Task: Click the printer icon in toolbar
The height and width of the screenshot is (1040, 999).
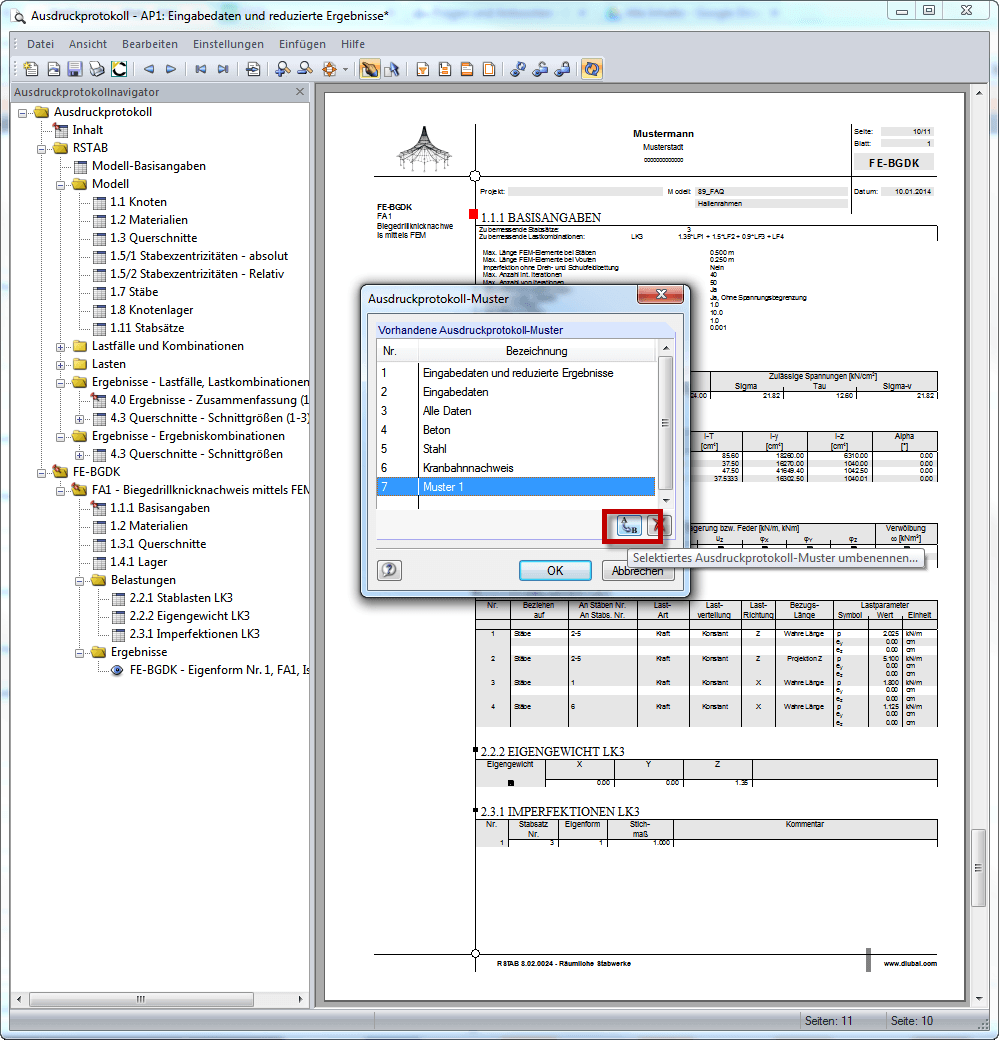Action: pos(97,69)
